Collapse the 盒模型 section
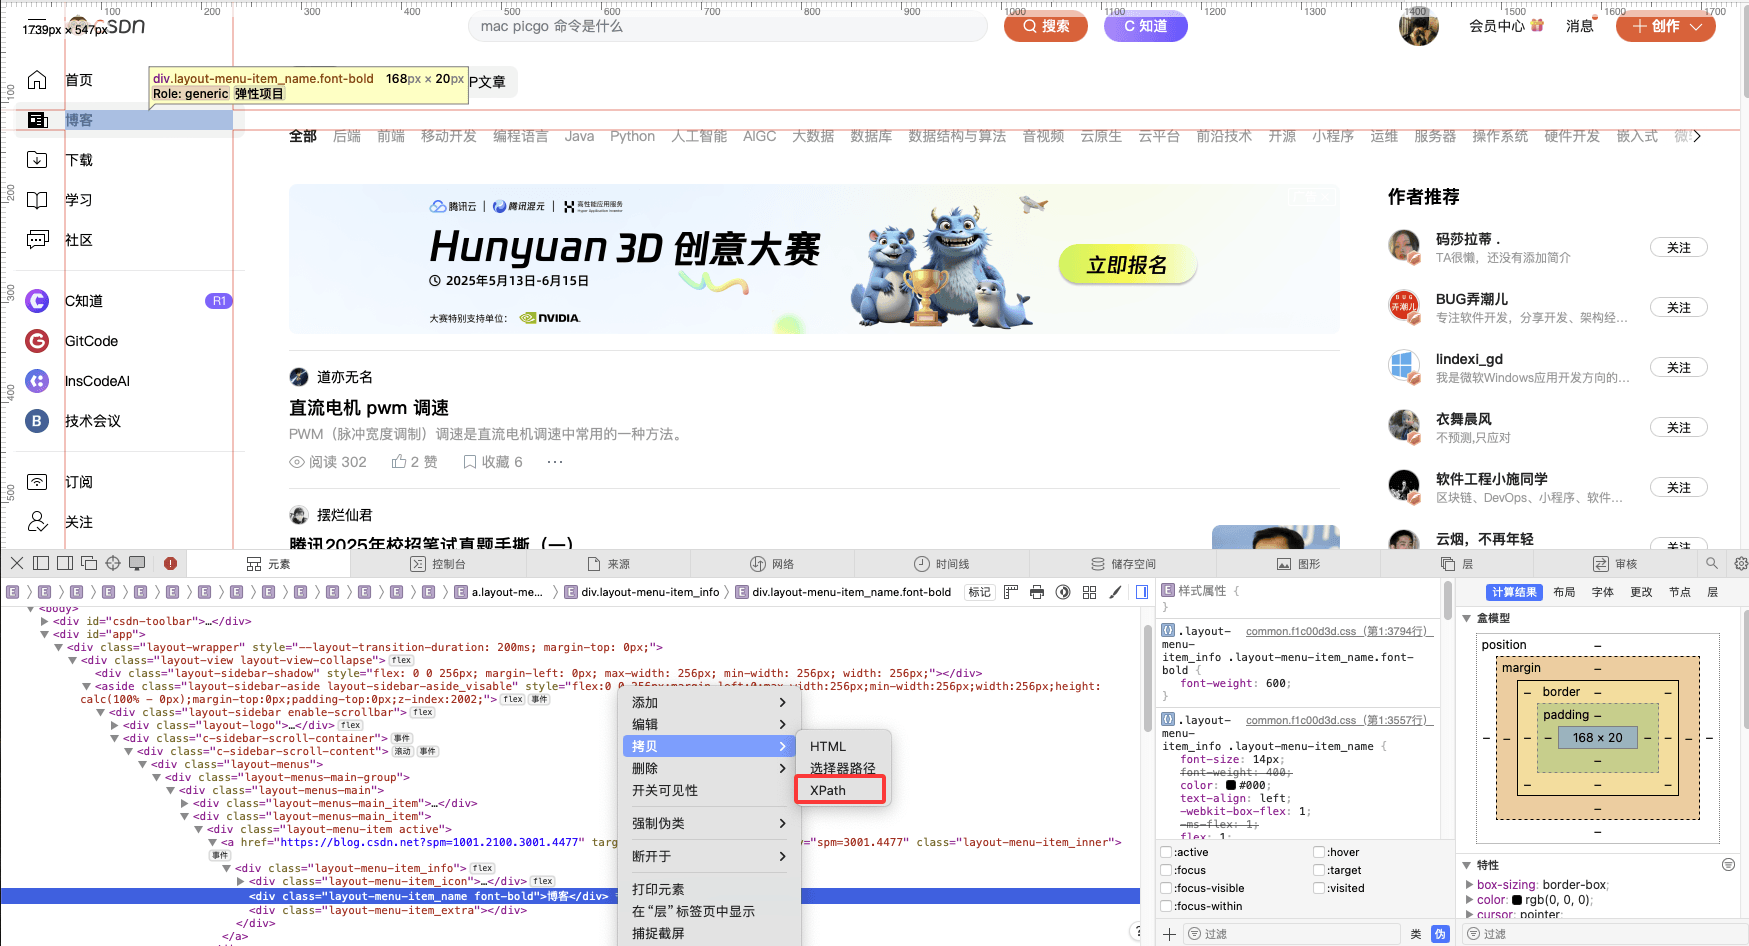 pos(1467,618)
